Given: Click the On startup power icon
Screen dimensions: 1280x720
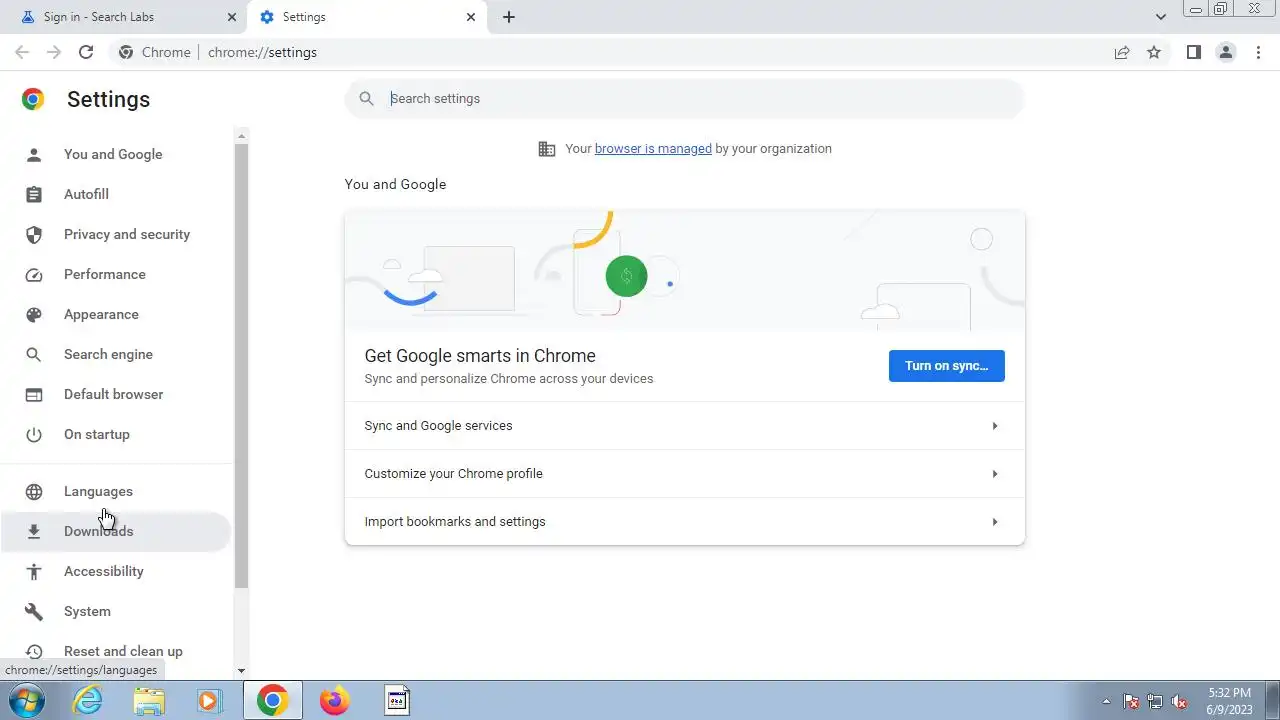Looking at the screenshot, I should [34, 434].
